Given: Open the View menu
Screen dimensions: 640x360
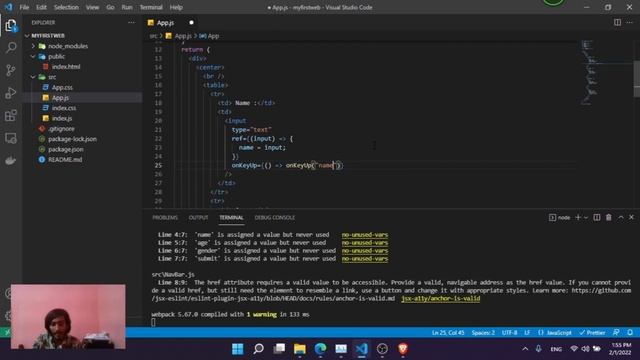Looking at the screenshot, I should (x=92, y=7).
